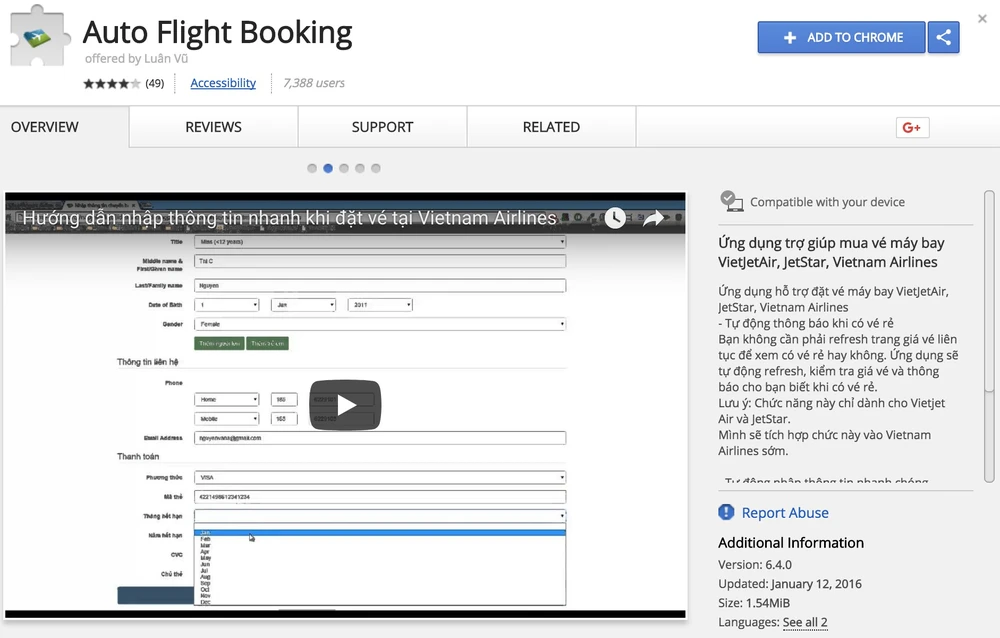Open the OVERVIEW tab
The image size is (1000, 638).
(45, 127)
